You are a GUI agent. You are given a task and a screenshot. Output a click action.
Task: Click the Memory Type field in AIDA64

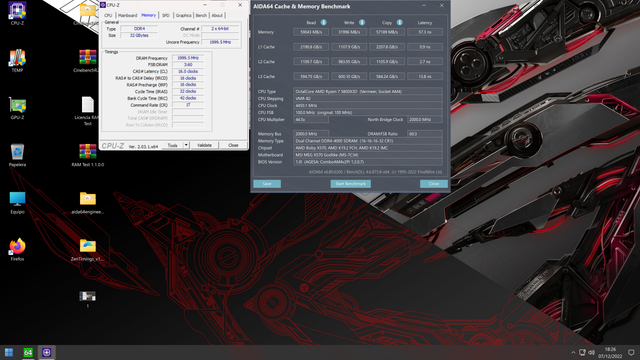coord(368,141)
